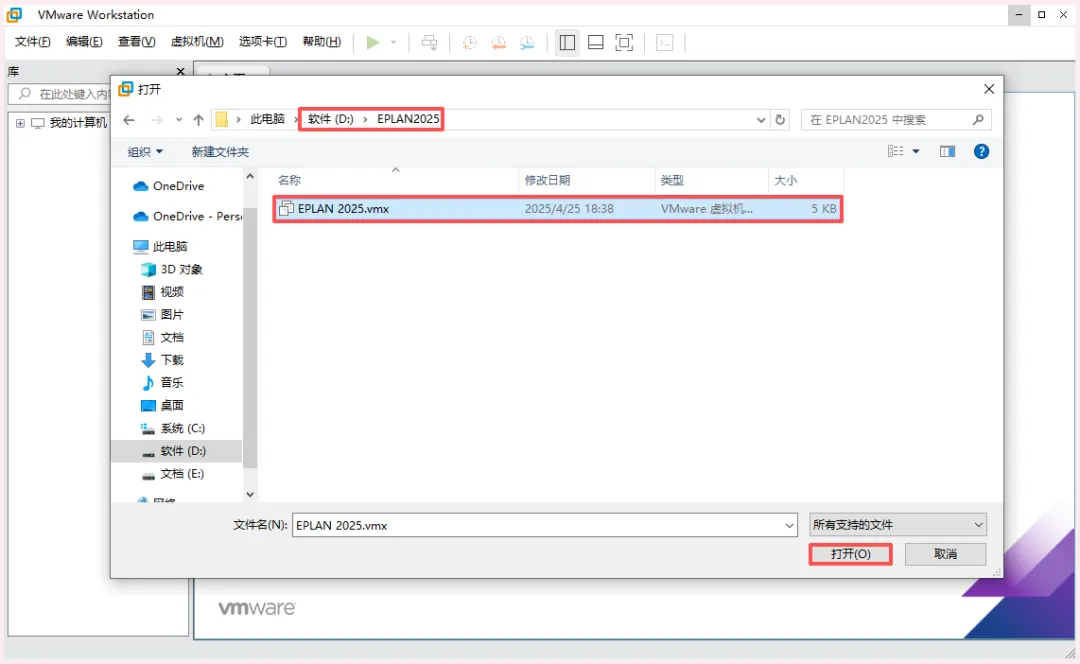This screenshot has height=664, width=1080.
Task: Sort by 修改日期 column header
Action: point(586,180)
